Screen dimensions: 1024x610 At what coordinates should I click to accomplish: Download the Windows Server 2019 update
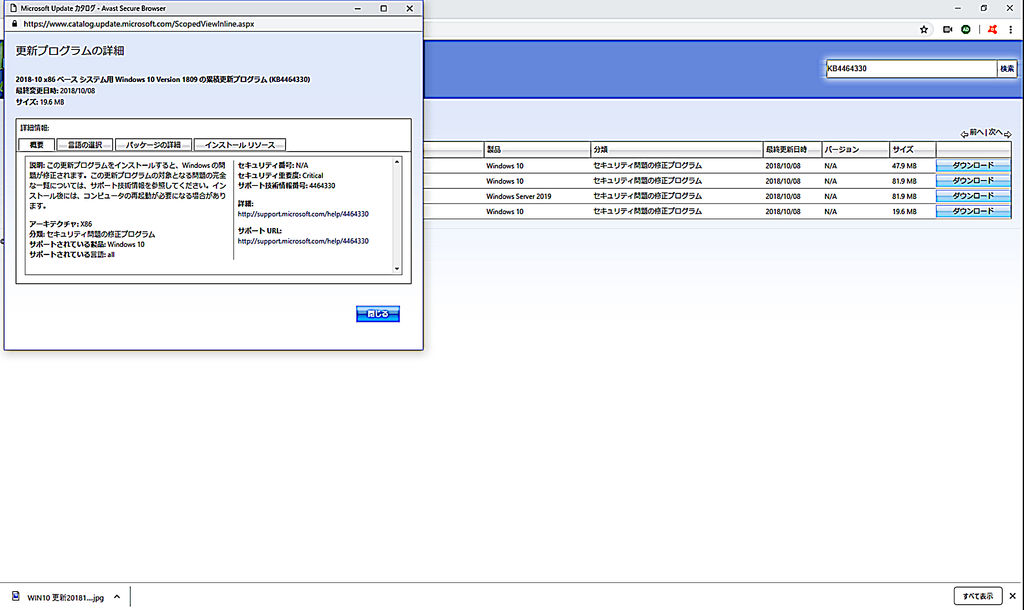tap(972, 196)
